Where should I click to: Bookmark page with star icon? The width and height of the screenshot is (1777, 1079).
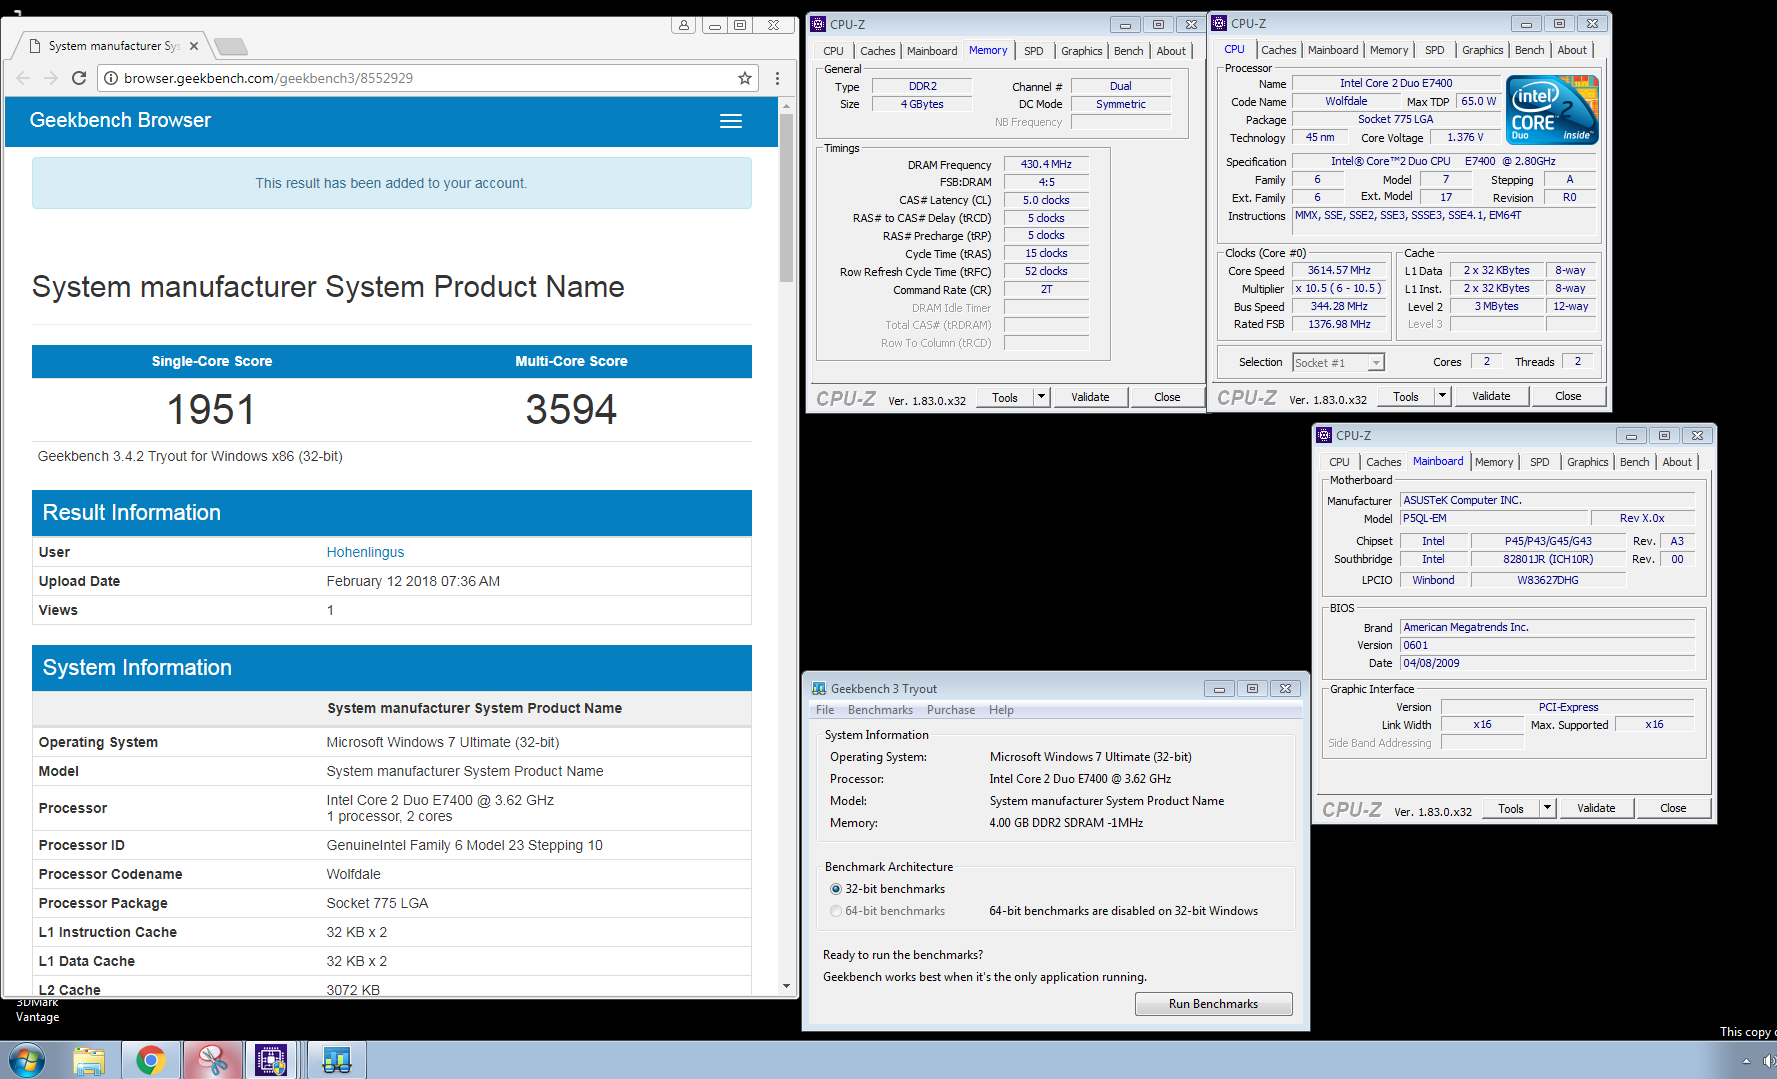coord(745,78)
